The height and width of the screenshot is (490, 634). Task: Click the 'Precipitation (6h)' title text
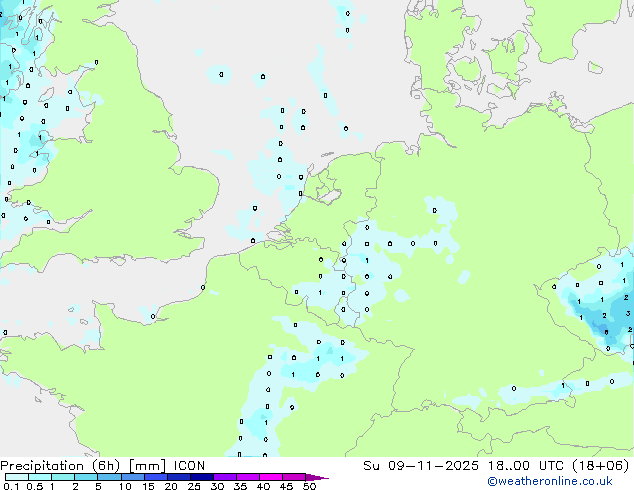pyautogui.click(x=60, y=466)
